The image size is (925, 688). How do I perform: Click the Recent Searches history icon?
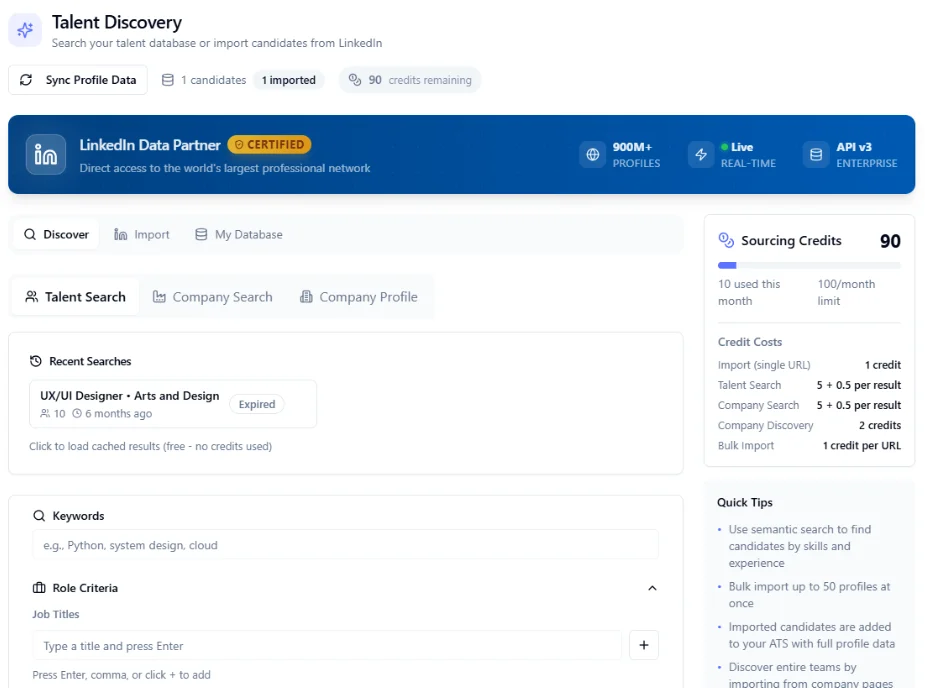(x=35, y=361)
